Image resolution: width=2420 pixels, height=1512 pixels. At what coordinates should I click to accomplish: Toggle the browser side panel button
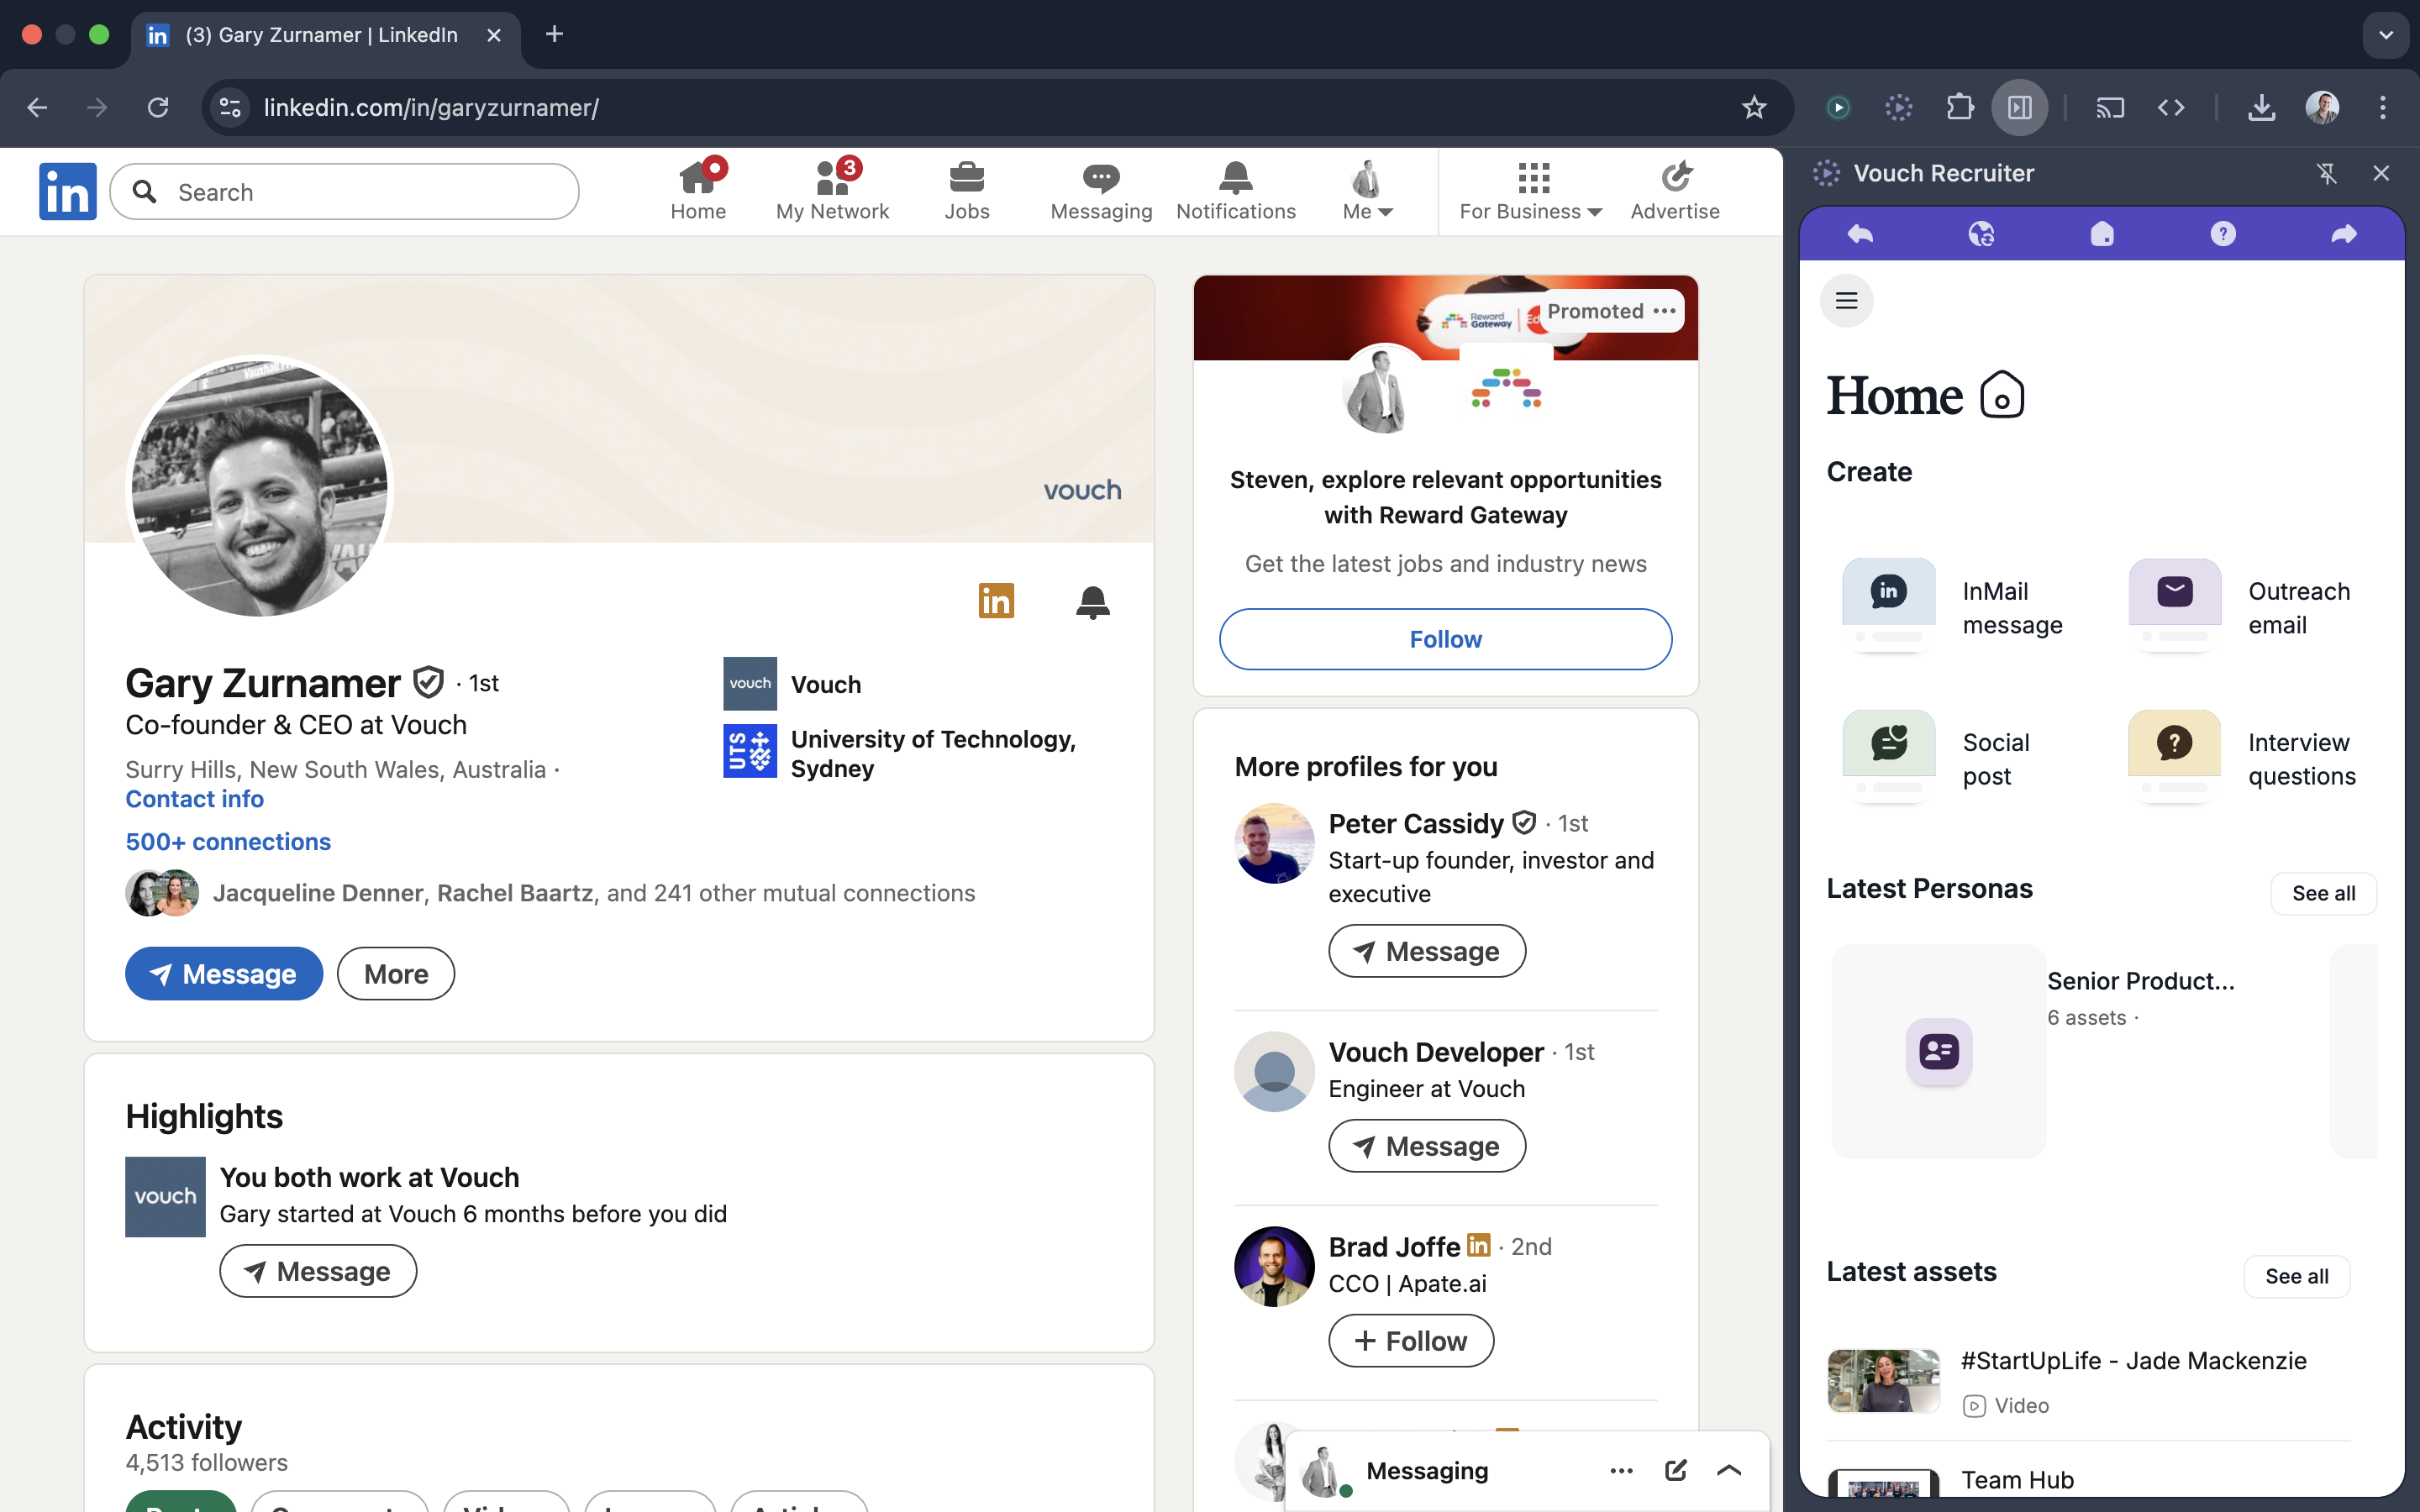(2020, 107)
